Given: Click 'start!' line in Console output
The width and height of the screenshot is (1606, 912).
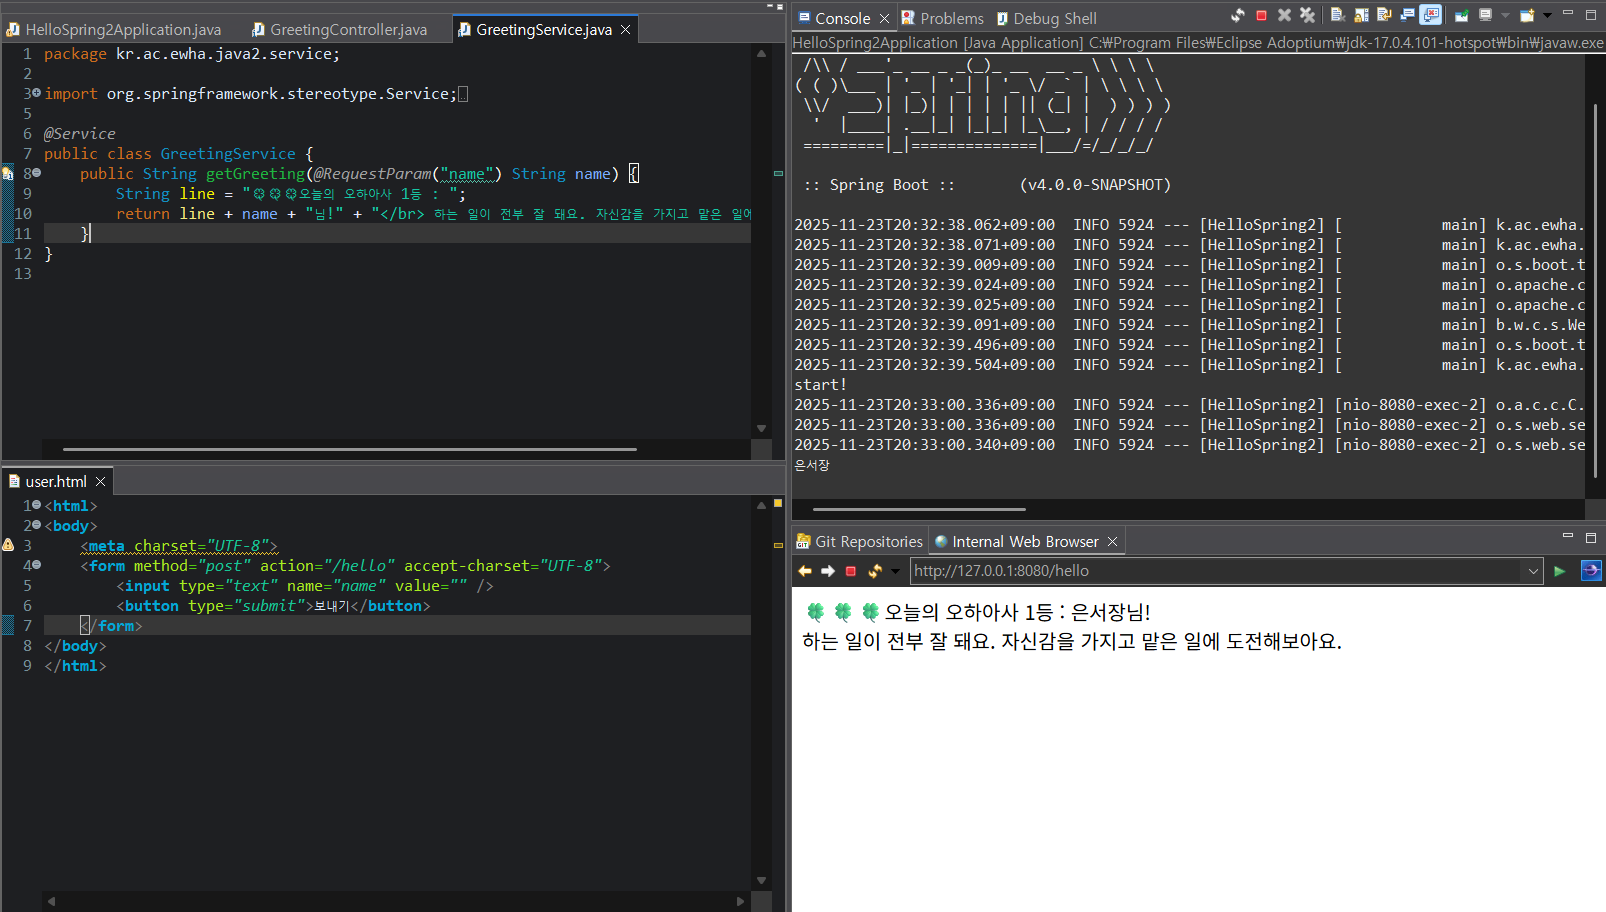Looking at the screenshot, I should (x=820, y=385).
